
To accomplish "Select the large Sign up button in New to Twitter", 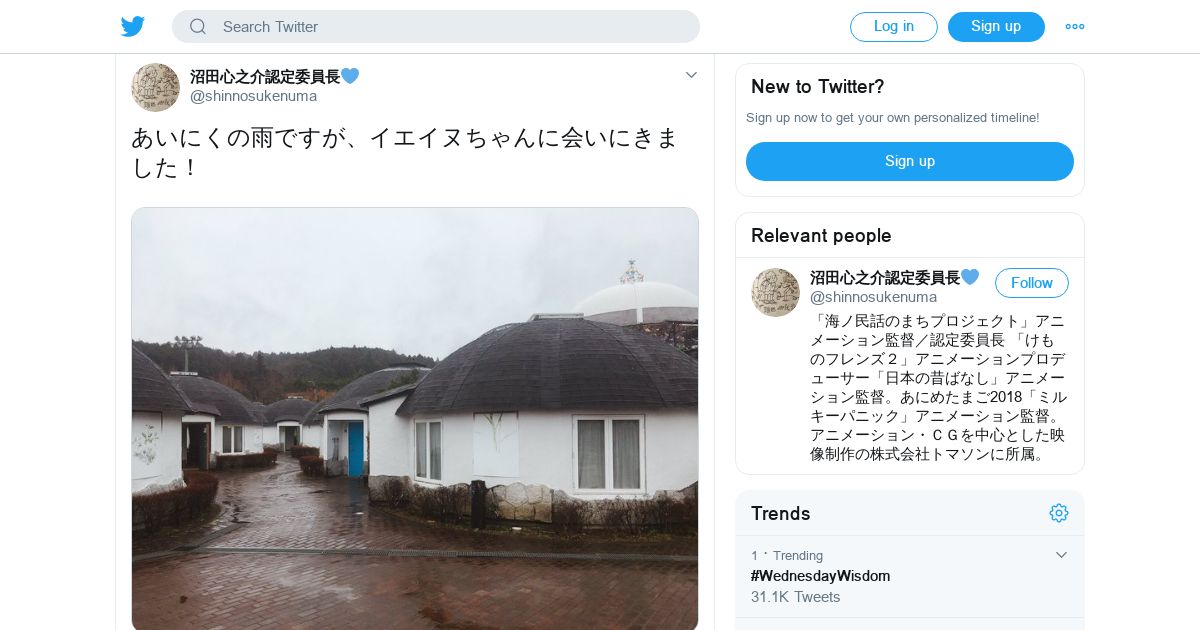I will 910,161.
